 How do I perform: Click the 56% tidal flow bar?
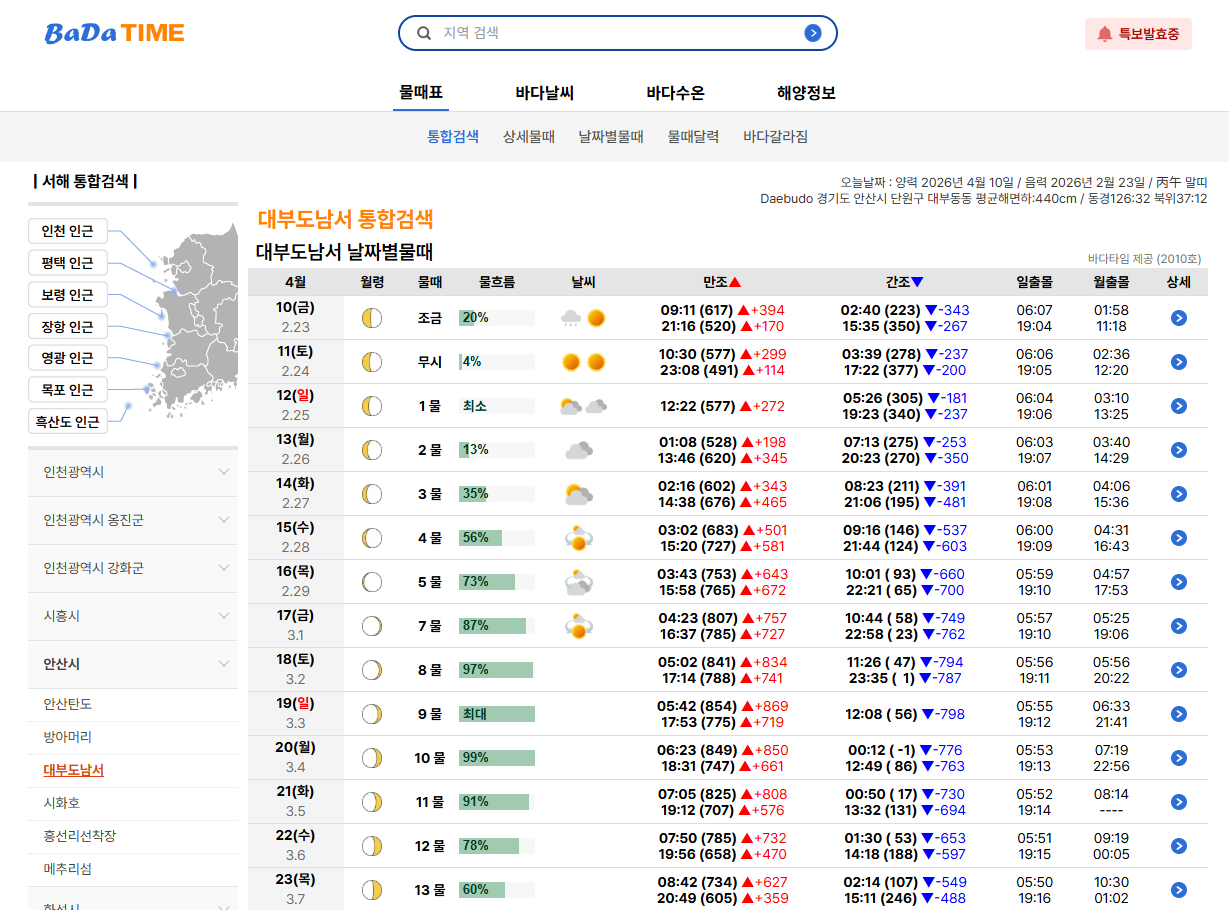tap(497, 538)
